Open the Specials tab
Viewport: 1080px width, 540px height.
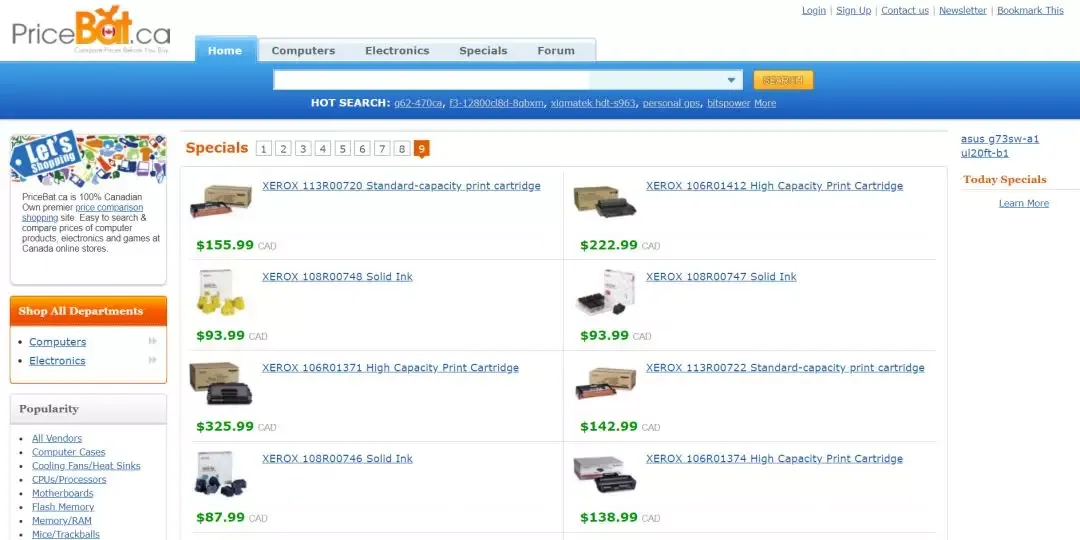click(x=483, y=50)
